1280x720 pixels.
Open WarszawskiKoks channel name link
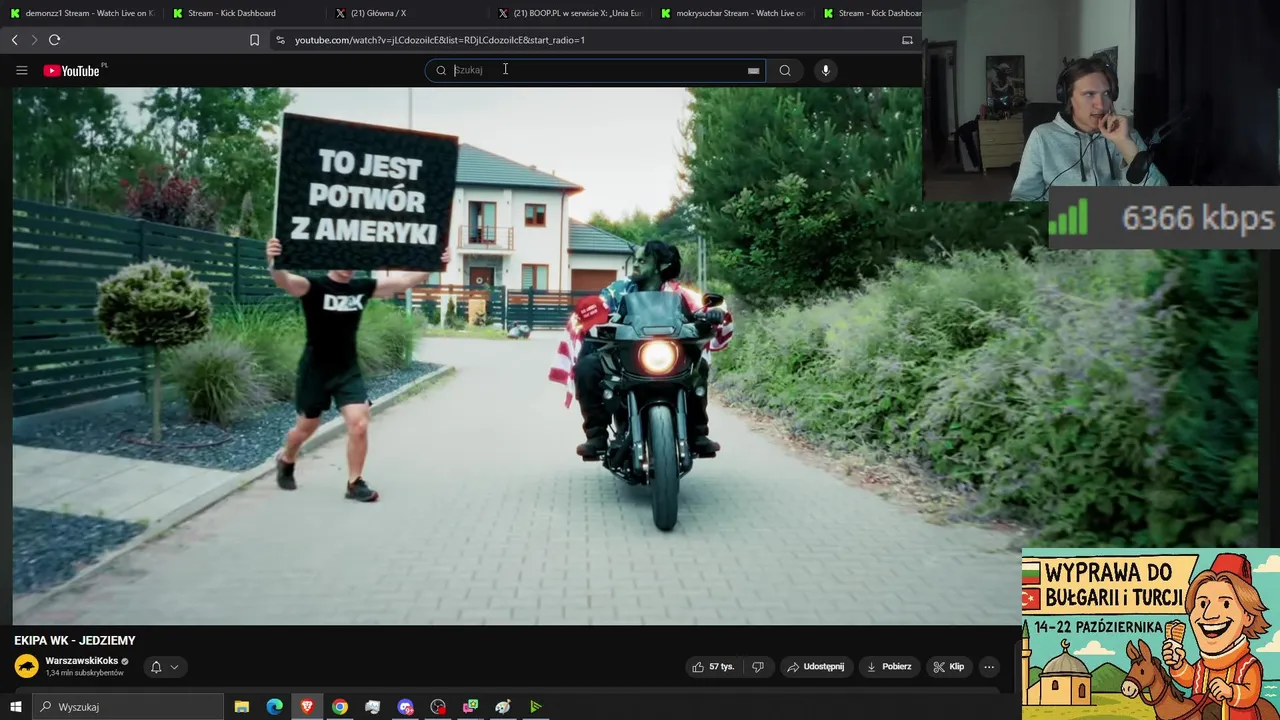82,661
